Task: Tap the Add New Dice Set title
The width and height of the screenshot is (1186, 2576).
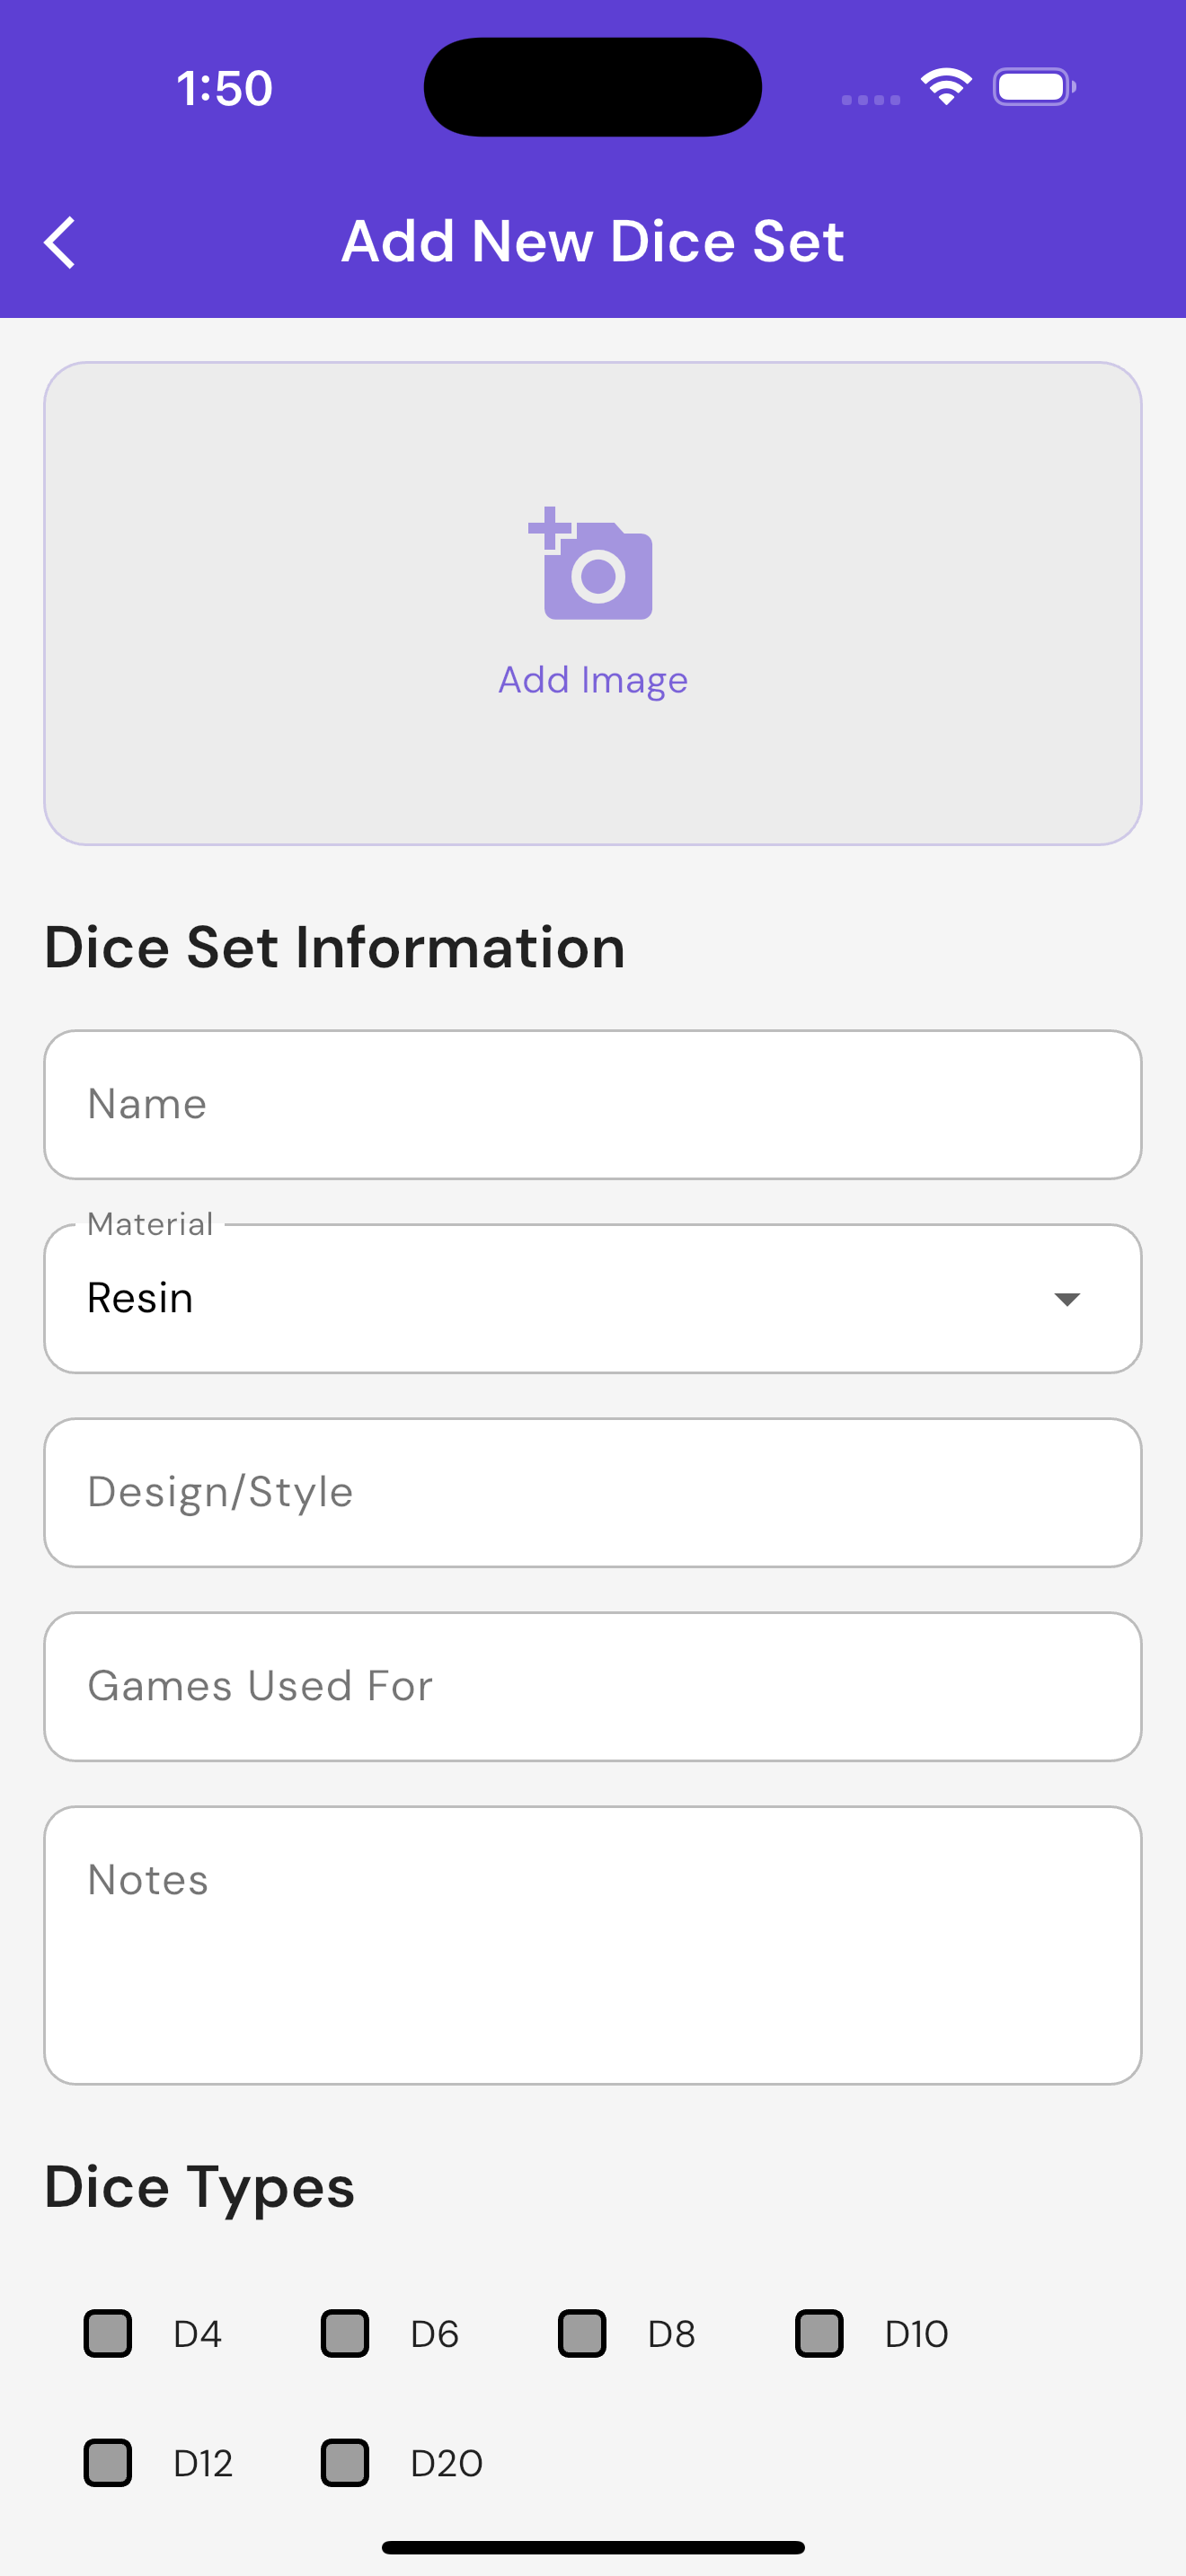Action: point(593,241)
